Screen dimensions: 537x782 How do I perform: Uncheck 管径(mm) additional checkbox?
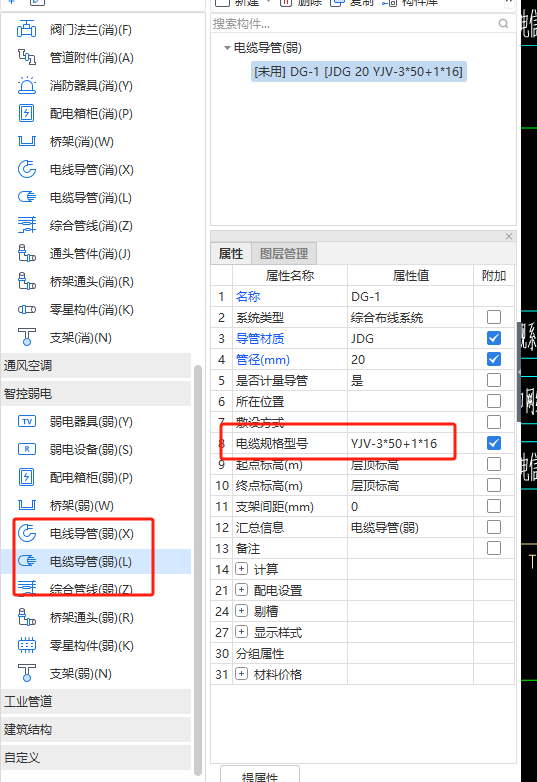point(494,359)
